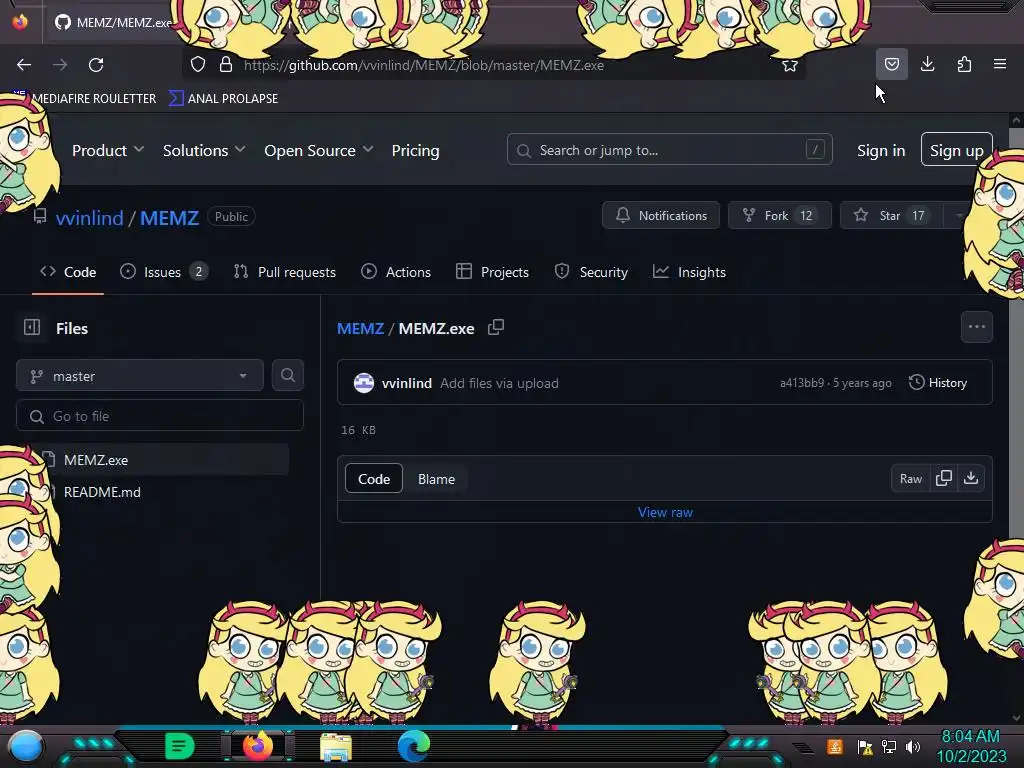Screen dimensions: 1024x768
Task: Go back with the browser back arrow
Action: [24, 65]
